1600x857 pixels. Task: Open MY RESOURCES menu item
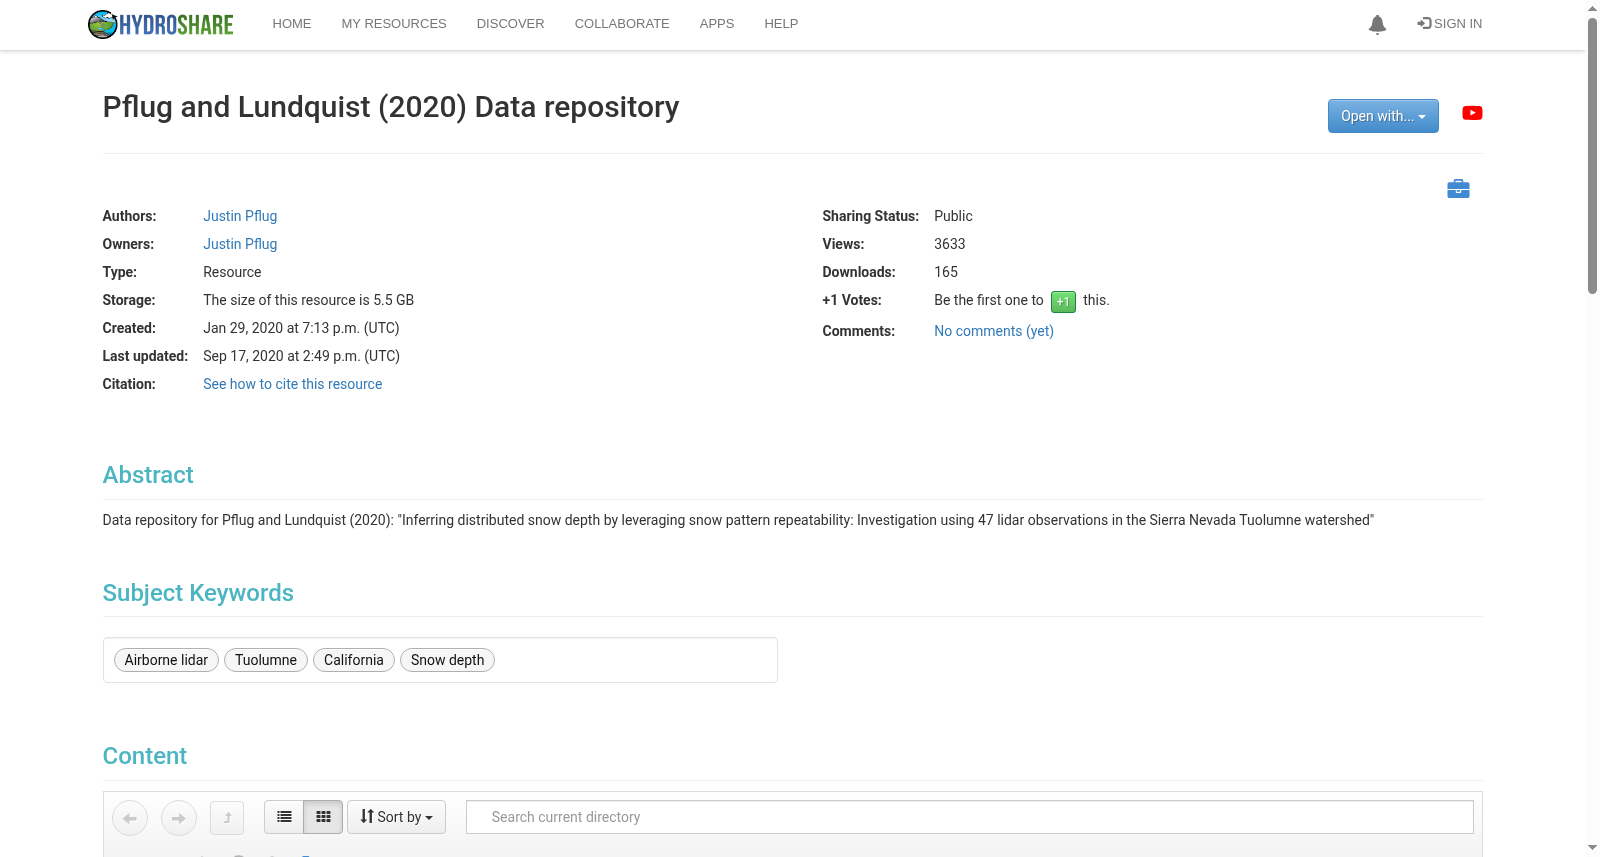click(x=394, y=24)
